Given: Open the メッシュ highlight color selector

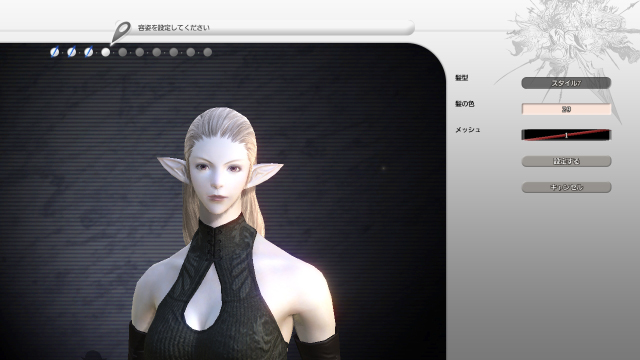Looking at the screenshot, I should 566,135.
